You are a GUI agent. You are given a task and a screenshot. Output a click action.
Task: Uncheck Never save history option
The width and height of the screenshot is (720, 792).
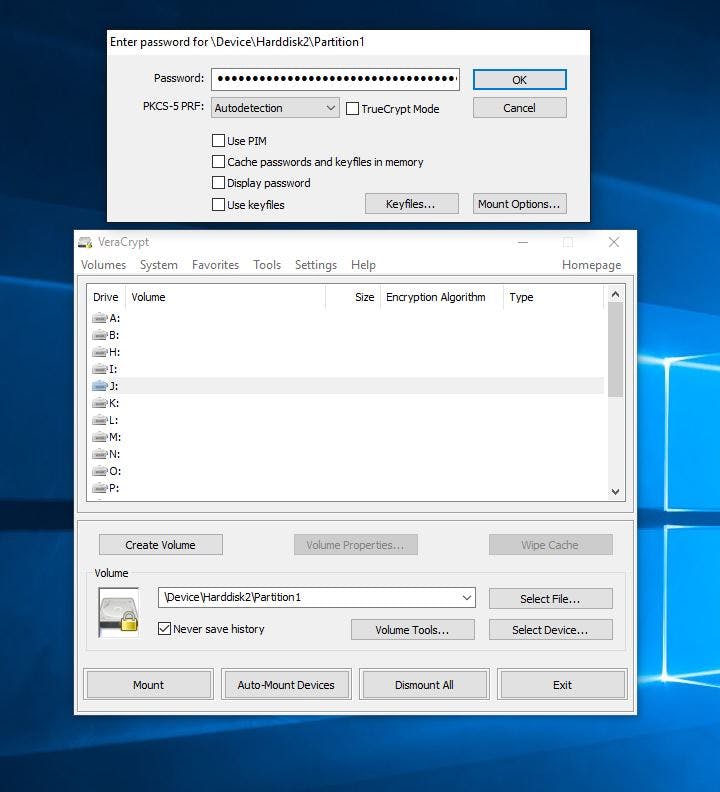[165, 629]
